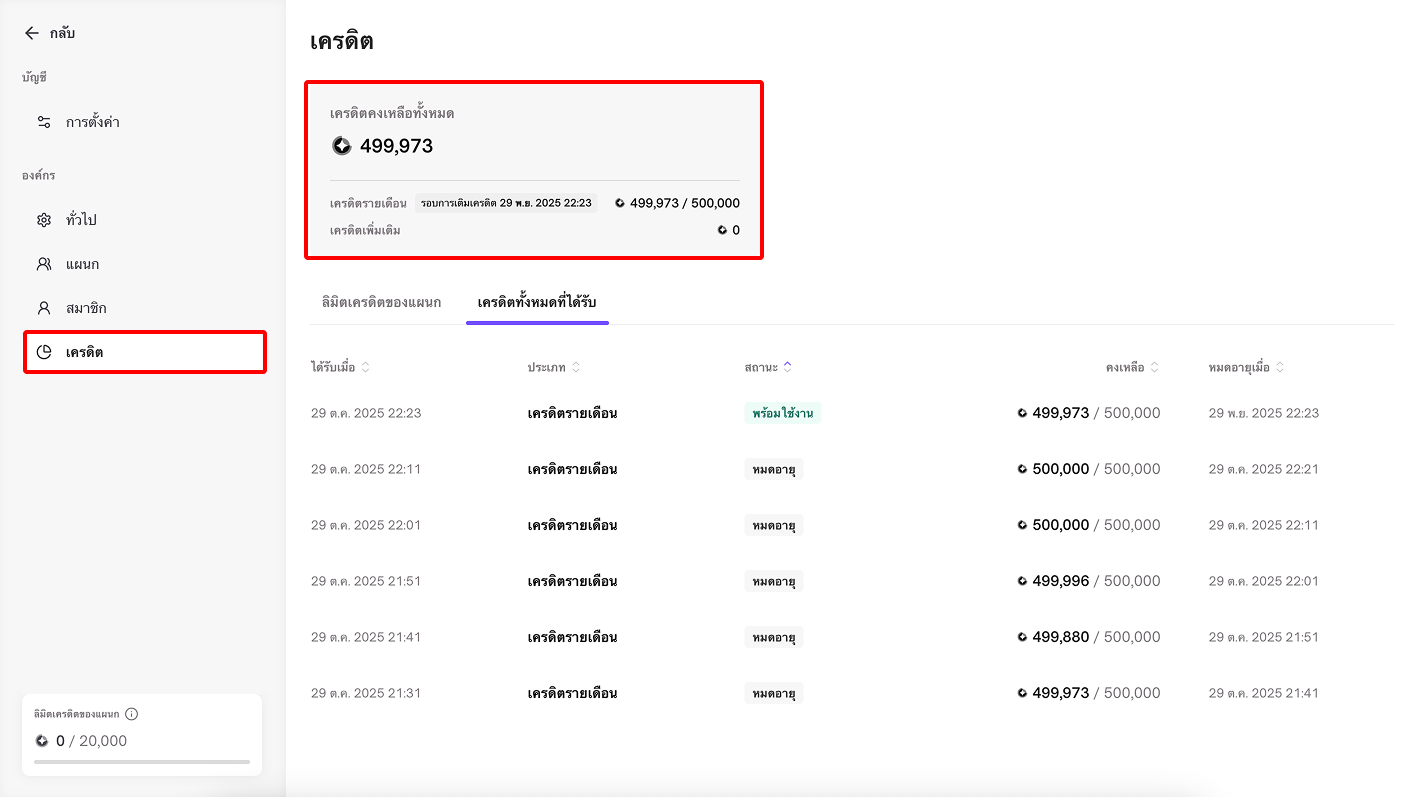Select the เครดิตทั้งหมดที่ได้รับ tab

tap(537, 302)
